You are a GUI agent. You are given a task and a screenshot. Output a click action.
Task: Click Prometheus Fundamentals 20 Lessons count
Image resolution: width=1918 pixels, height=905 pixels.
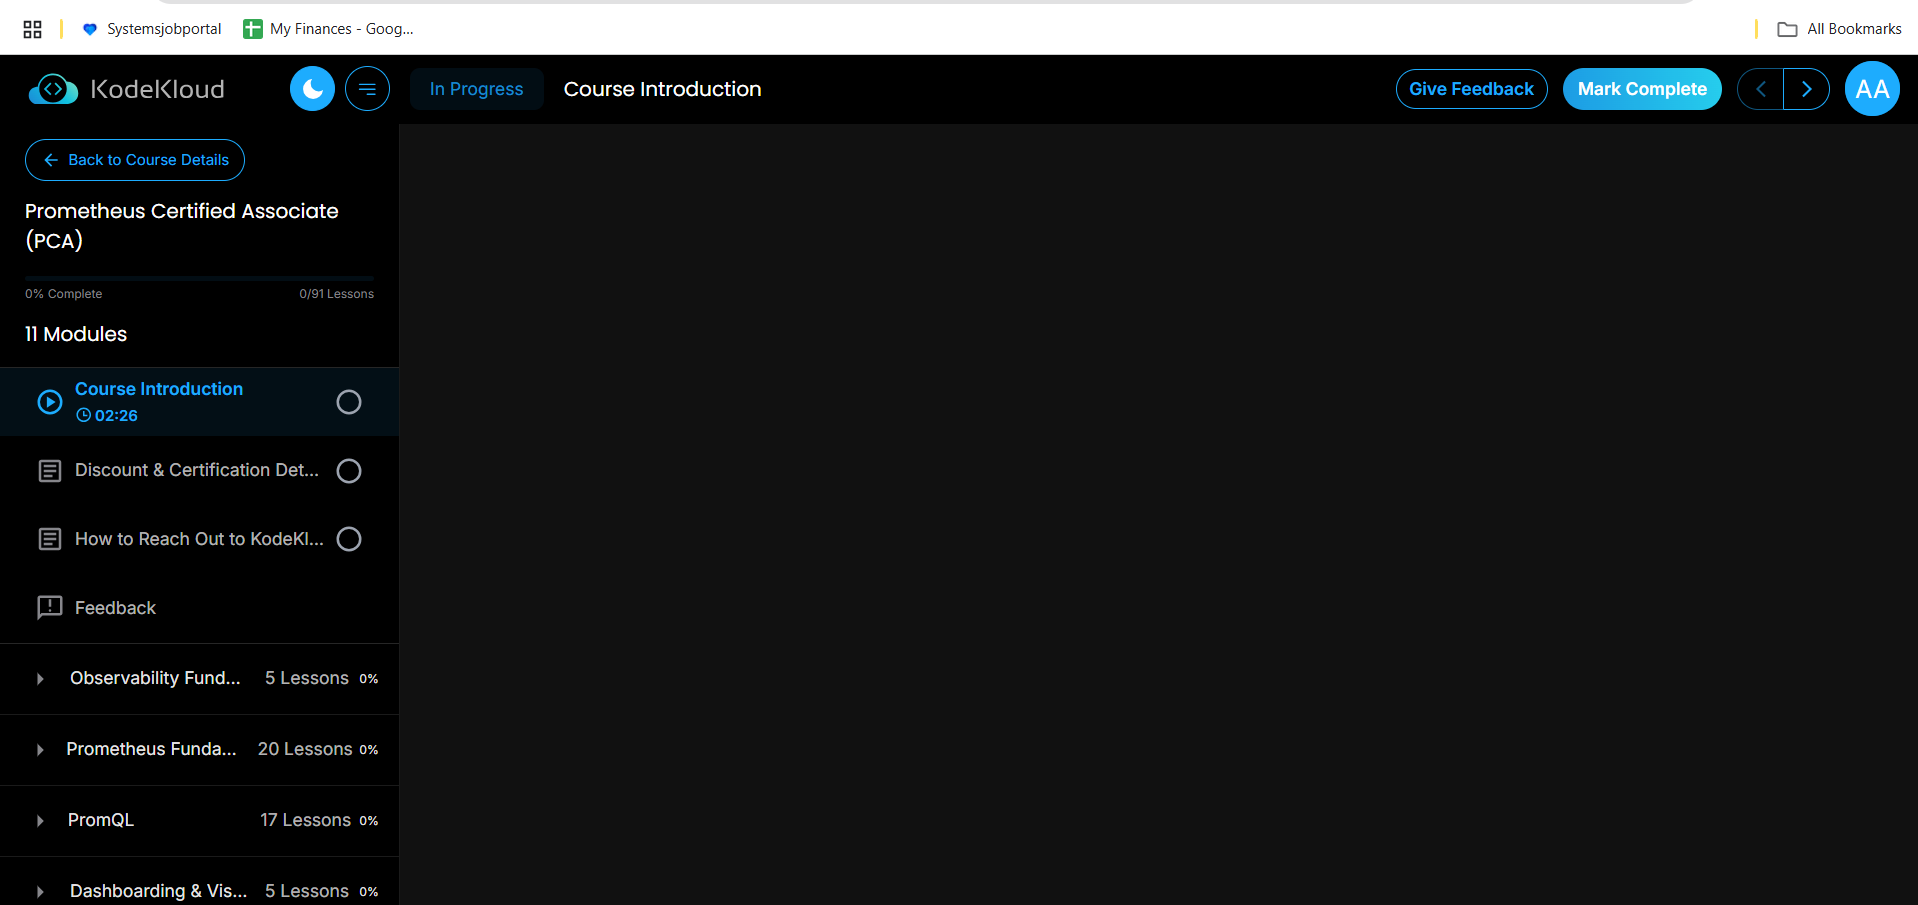pyautogui.click(x=305, y=750)
